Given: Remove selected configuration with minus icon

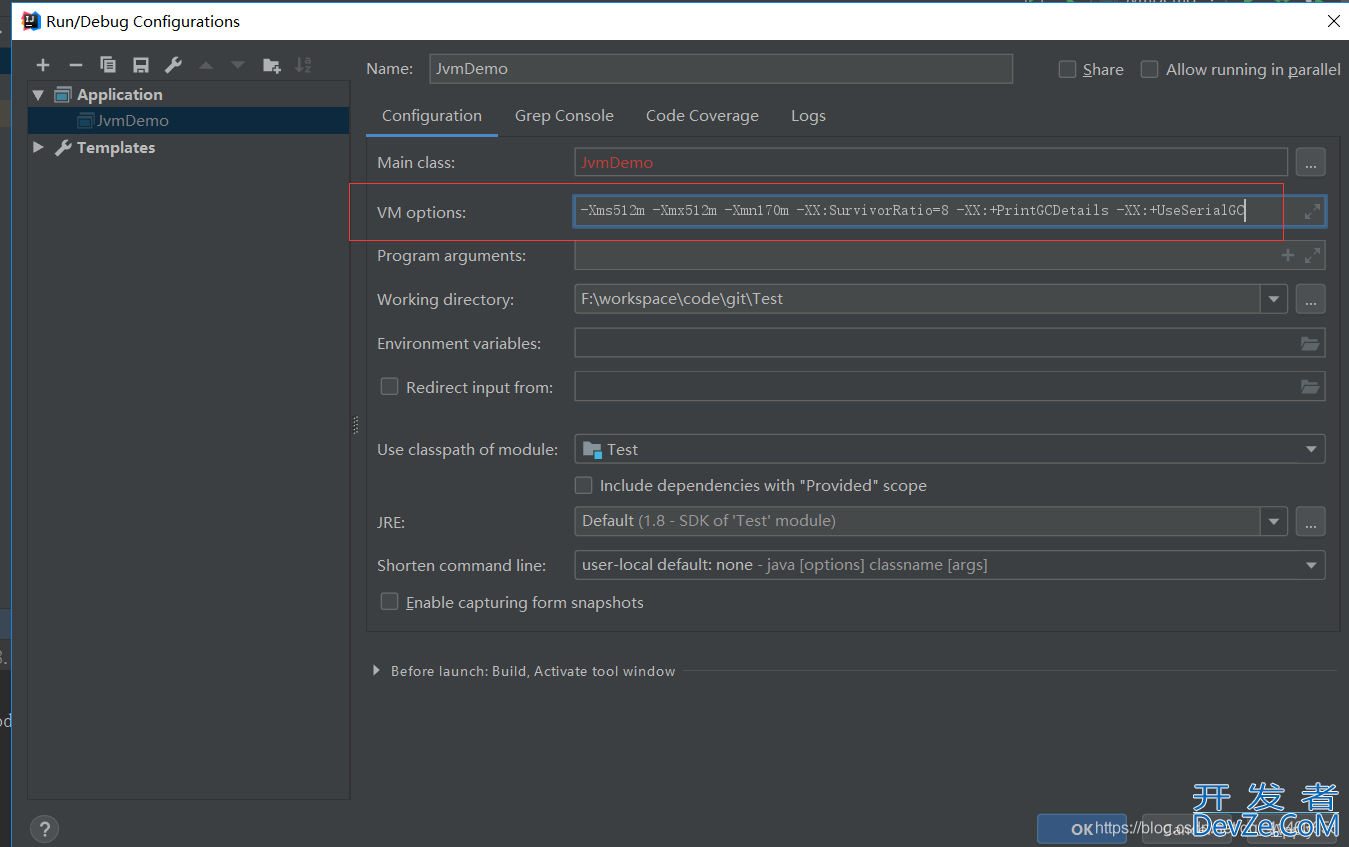Looking at the screenshot, I should 75,65.
